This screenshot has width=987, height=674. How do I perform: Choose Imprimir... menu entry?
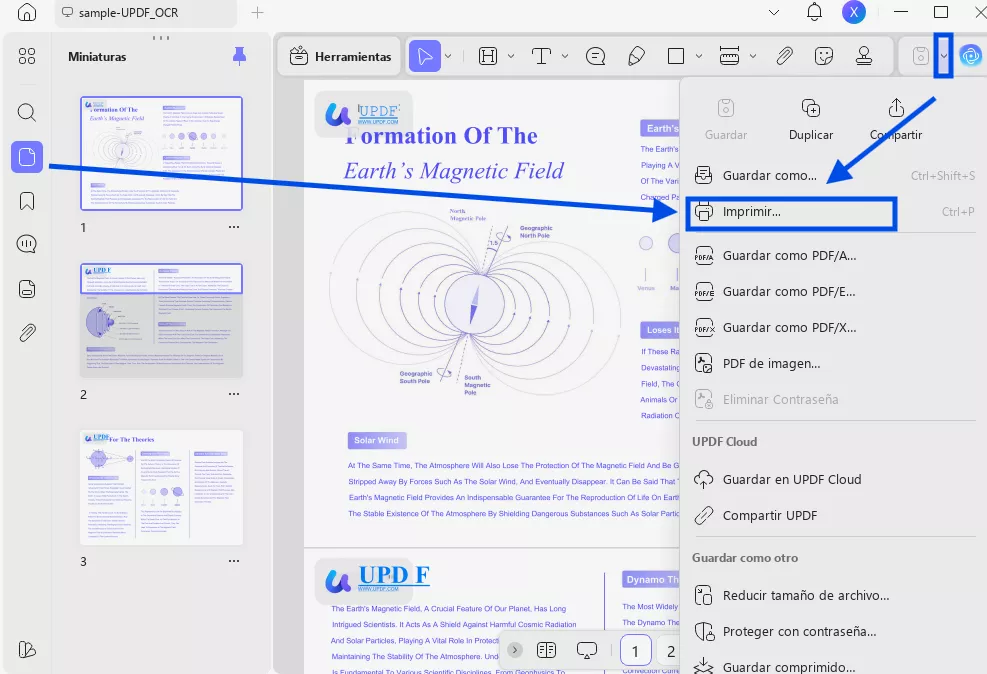click(x=834, y=212)
